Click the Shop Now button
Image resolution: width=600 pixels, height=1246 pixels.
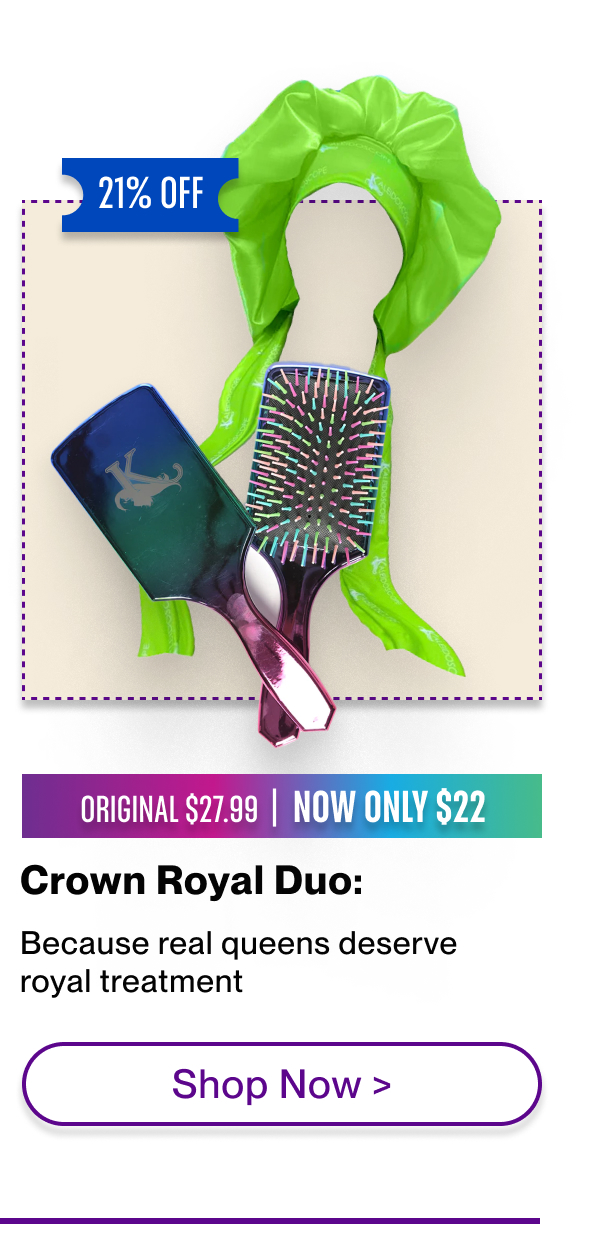pyautogui.click(x=281, y=1084)
